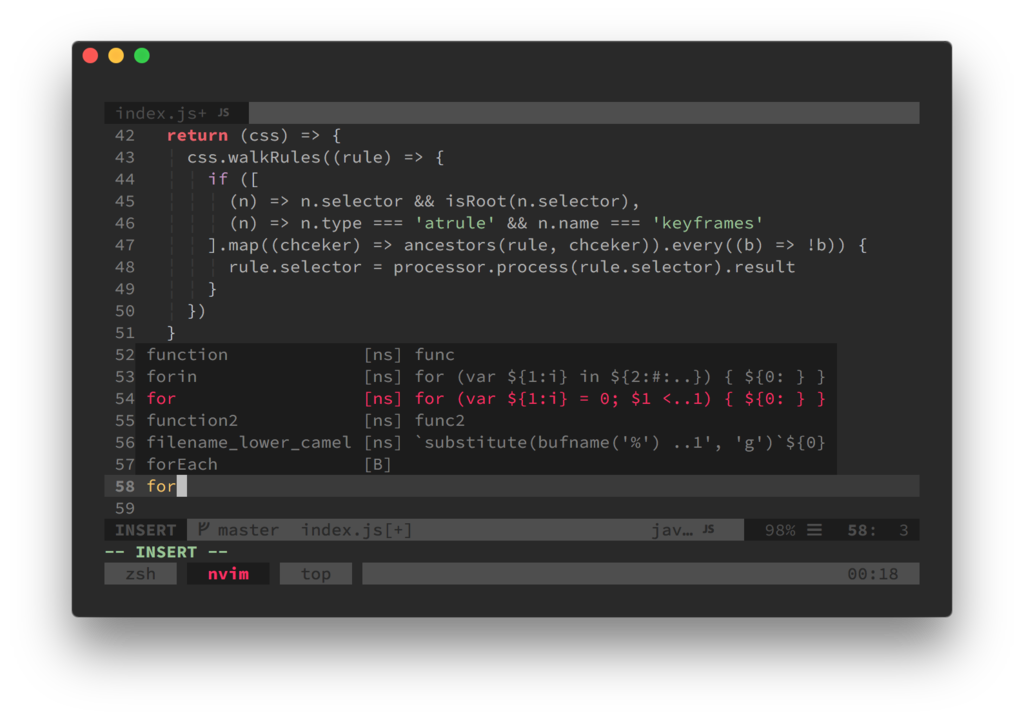This screenshot has height=720, width=1024.
Task: Switch to the nvim tmux window
Action: [x=228, y=574]
